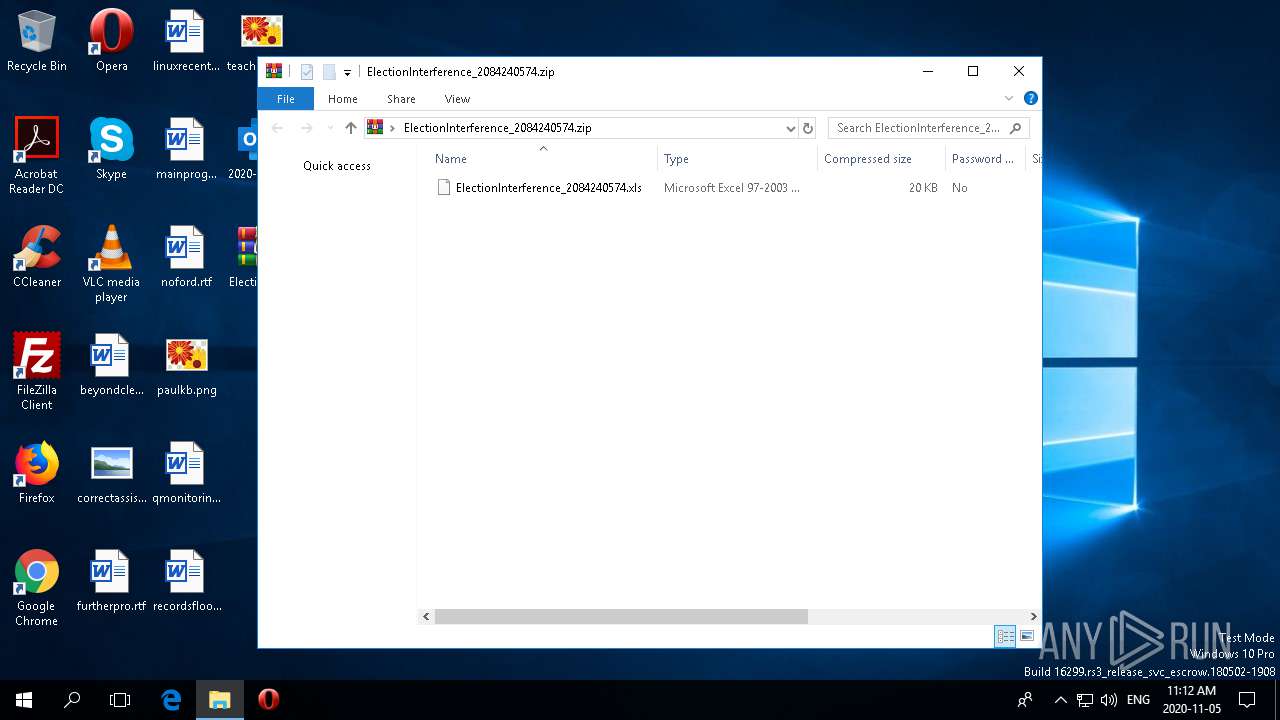Open furtherpro.rtf document icon

111,580
